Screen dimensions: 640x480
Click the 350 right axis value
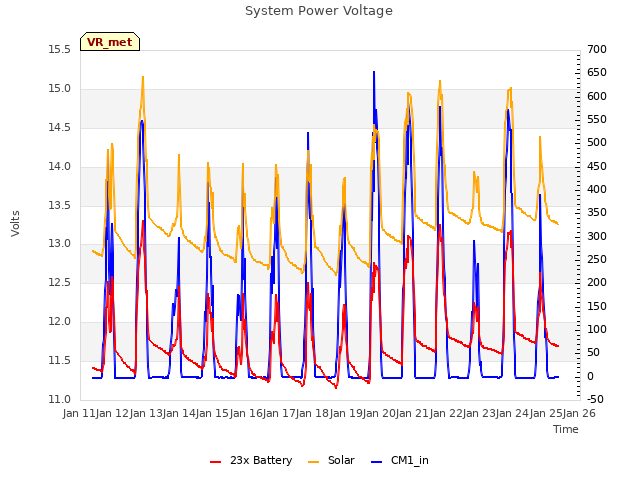597,213
